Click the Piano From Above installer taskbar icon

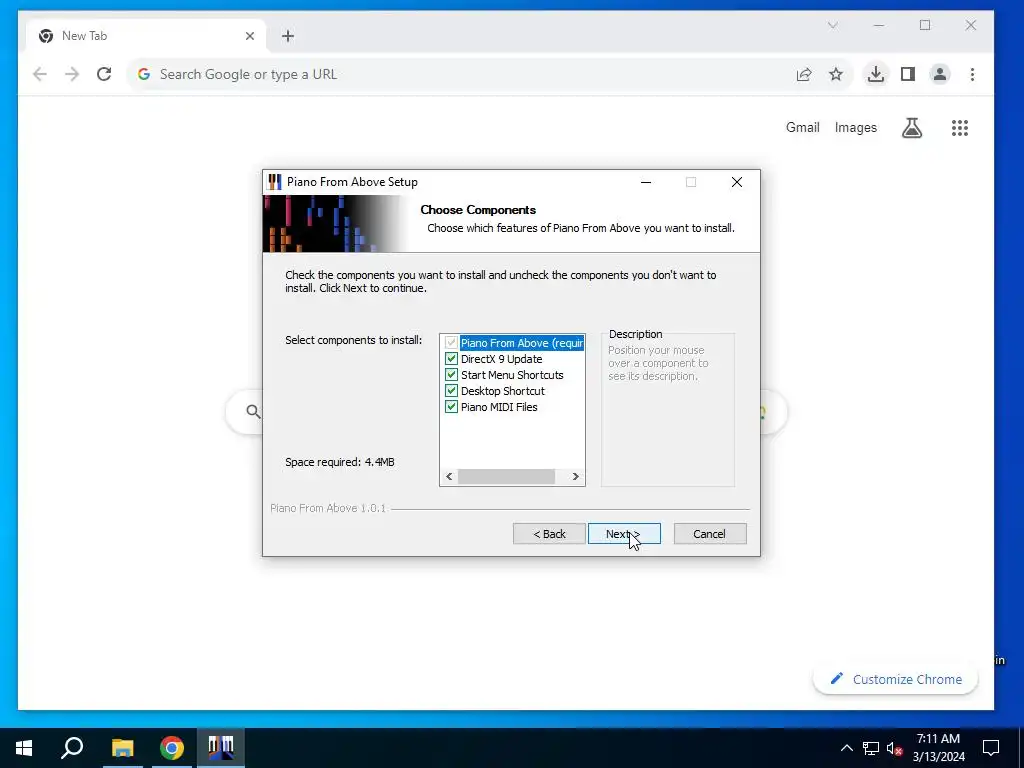tap(221, 748)
